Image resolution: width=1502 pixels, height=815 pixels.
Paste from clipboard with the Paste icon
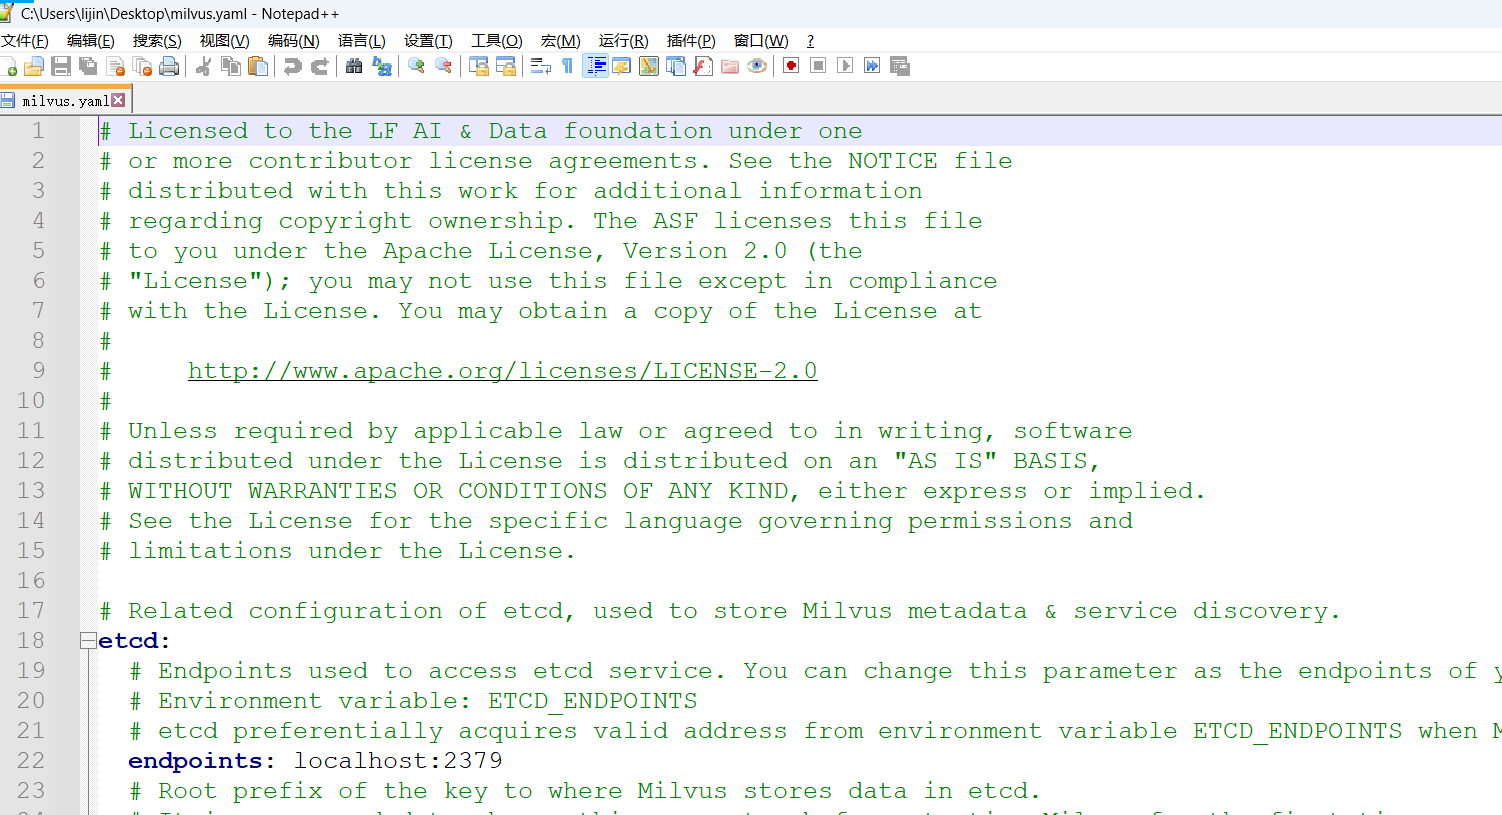(x=258, y=66)
